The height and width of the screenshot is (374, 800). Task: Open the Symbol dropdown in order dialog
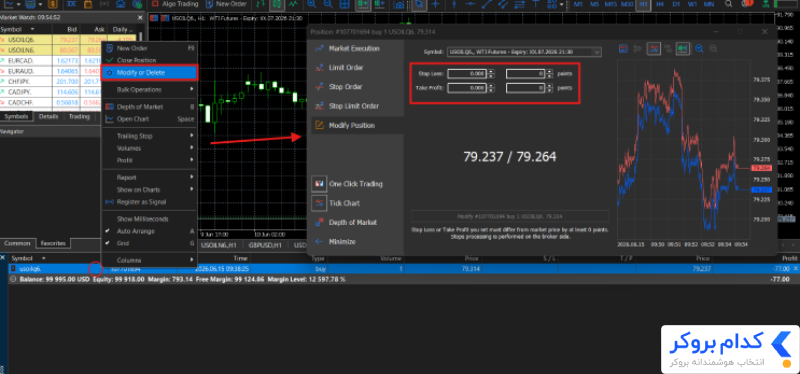point(524,52)
